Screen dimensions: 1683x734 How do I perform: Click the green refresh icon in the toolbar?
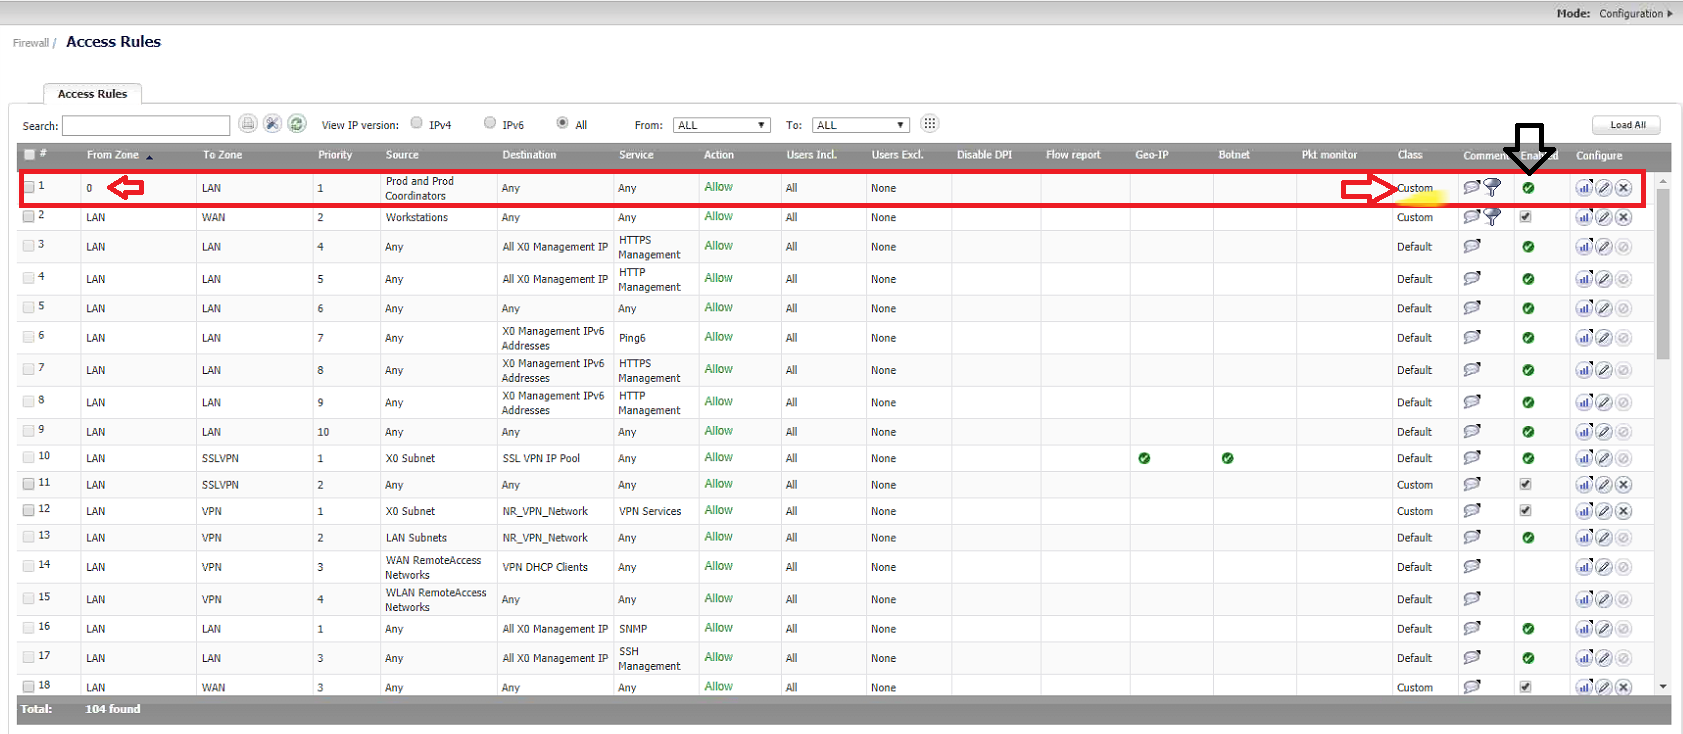tap(297, 124)
